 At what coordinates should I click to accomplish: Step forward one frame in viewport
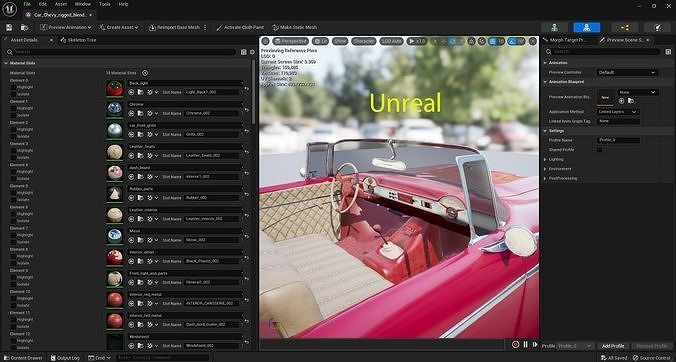[x=535, y=345]
